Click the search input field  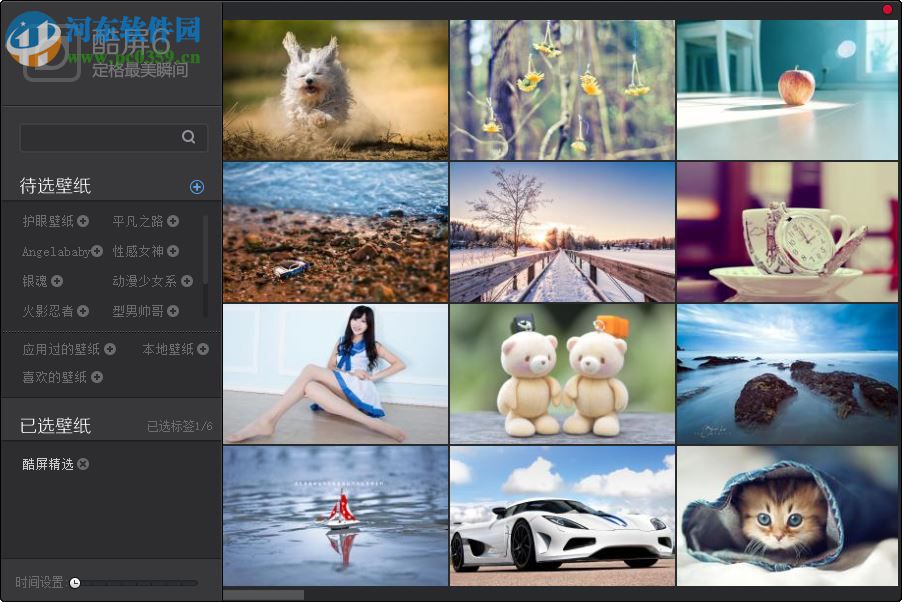113,138
